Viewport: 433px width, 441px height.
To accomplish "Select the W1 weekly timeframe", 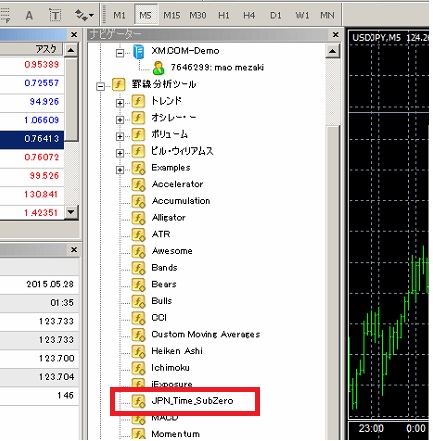I will 302,15.
